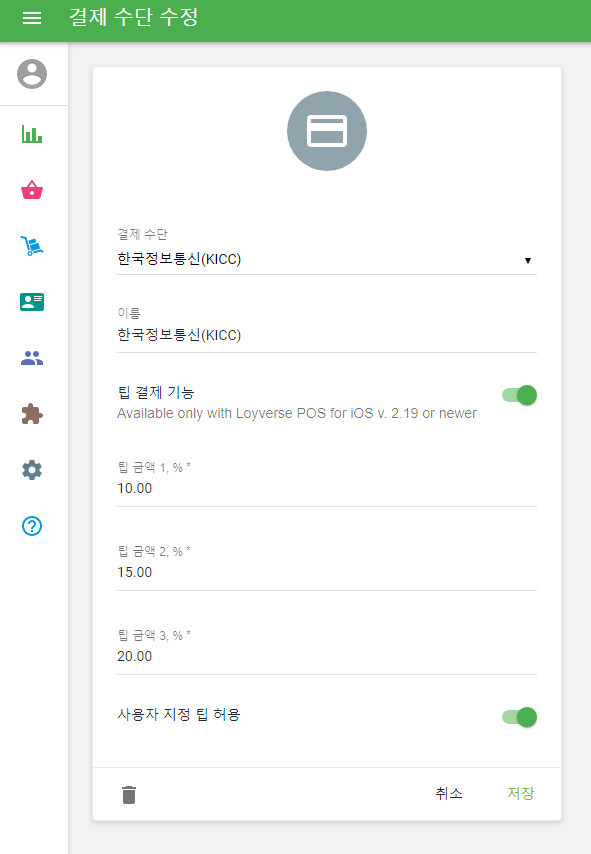Click the 취소 cancel button
Viewport: 591px width, 854px height.
click(x=448, y=793)
